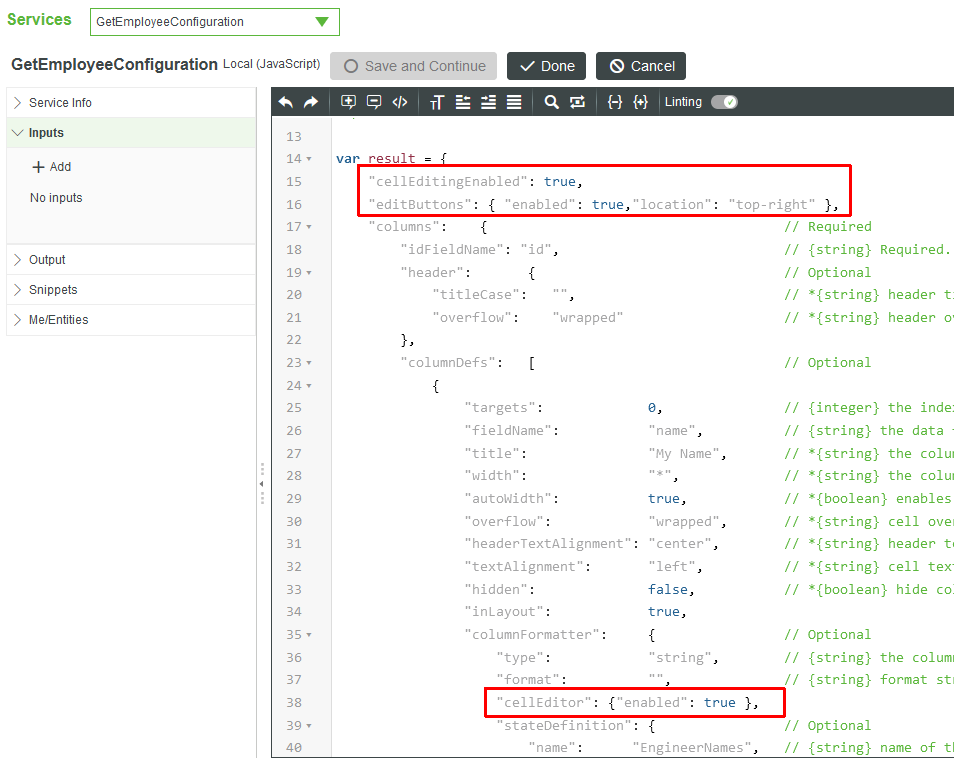
Task: Click the Cancel button
Action: [x=641, y=66]
